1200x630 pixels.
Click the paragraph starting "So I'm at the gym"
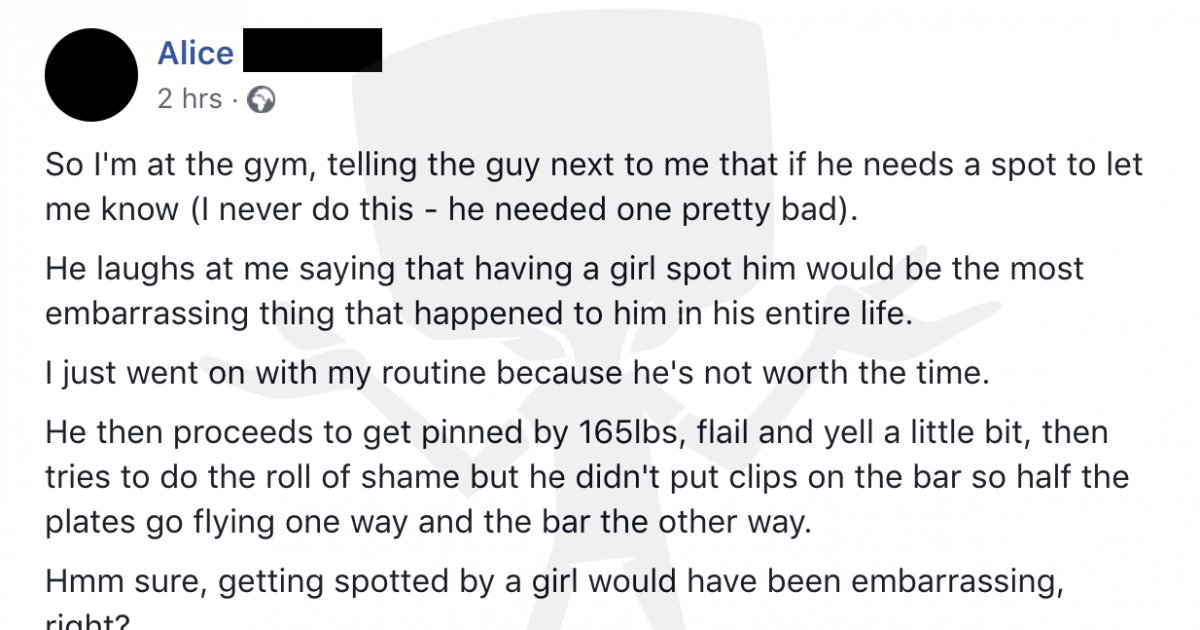(x=594, y=189)
